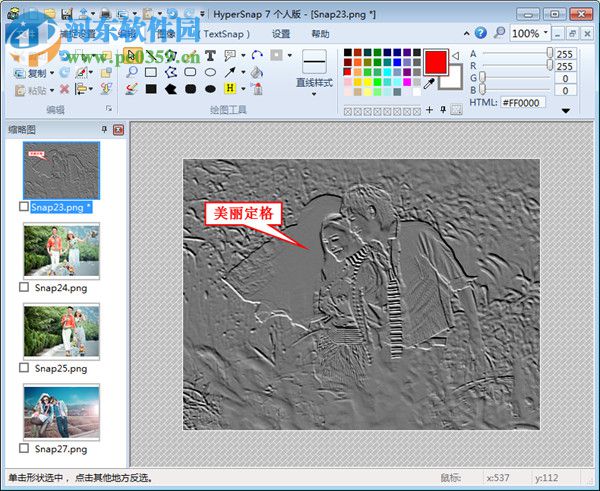Select the stamp tool in drawing tools

[258, 89]
